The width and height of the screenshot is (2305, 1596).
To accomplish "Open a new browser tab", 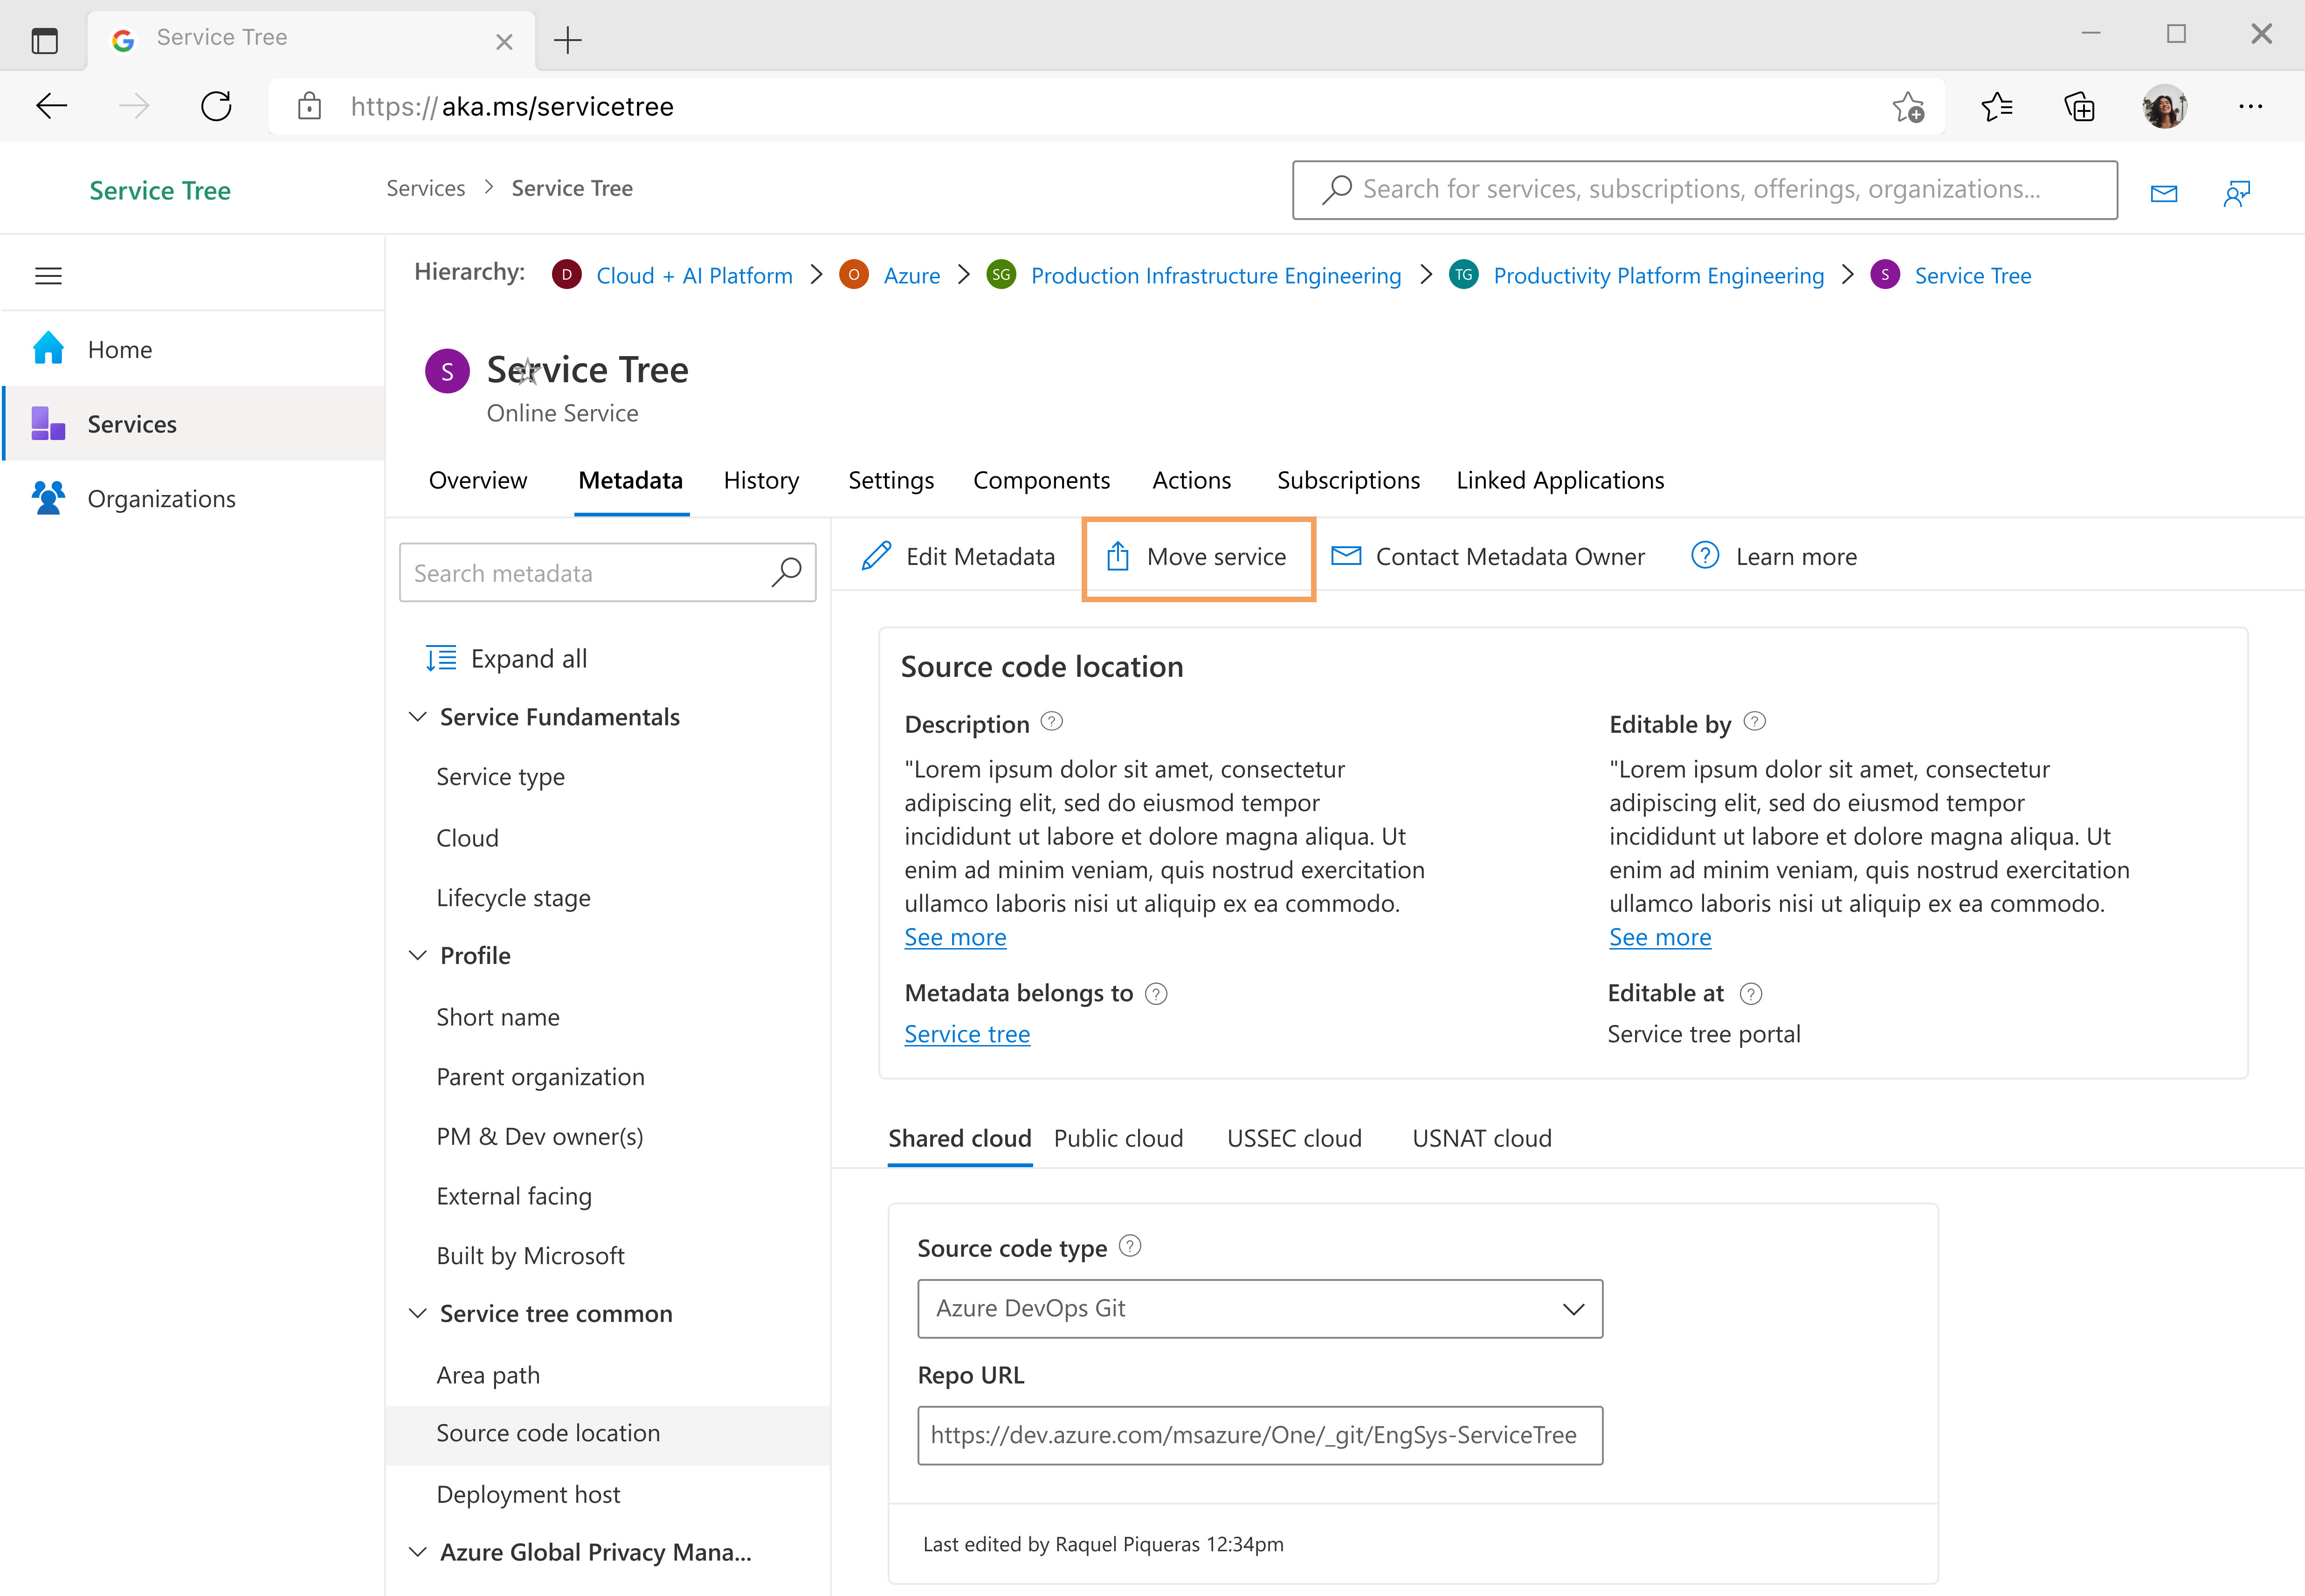I will coord(567,40).
